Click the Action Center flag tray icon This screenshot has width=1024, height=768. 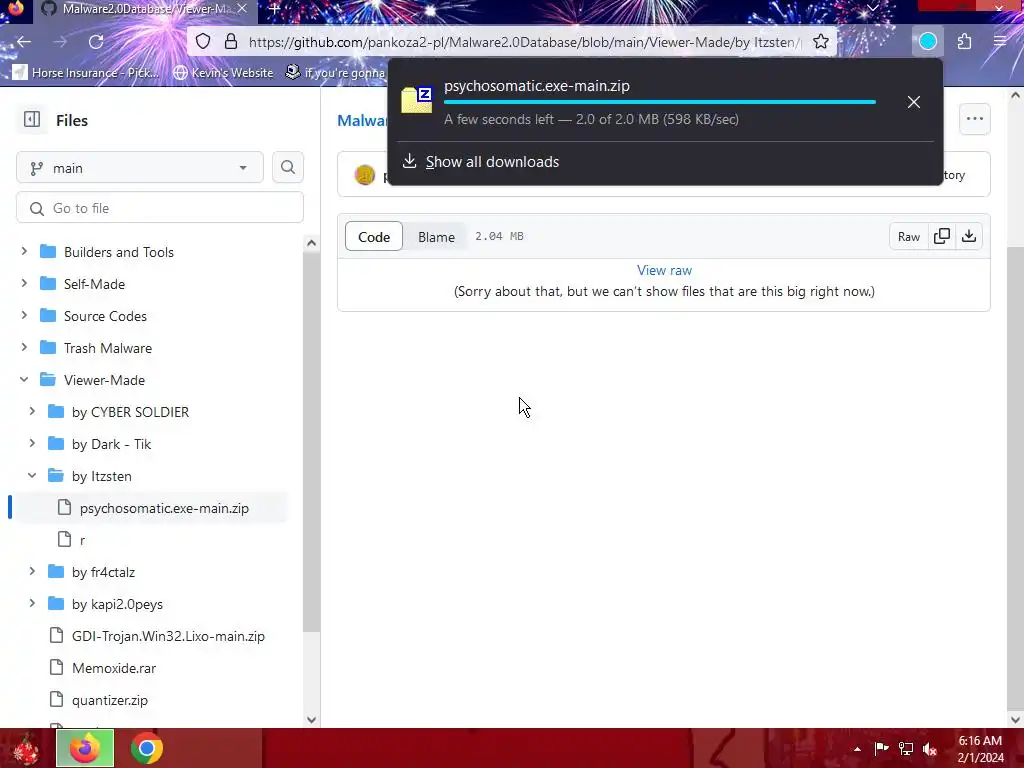pos(881,749)
